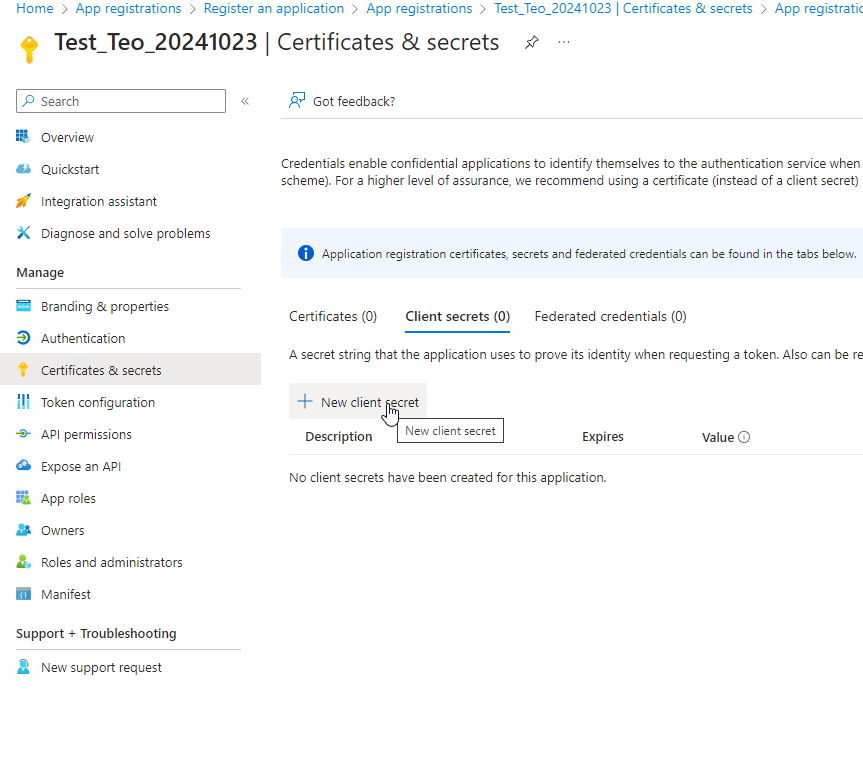Viewport: 863px width, 776px height.
Task: Click the key icon next to Certificates & secrets
Action: [23, 370]
